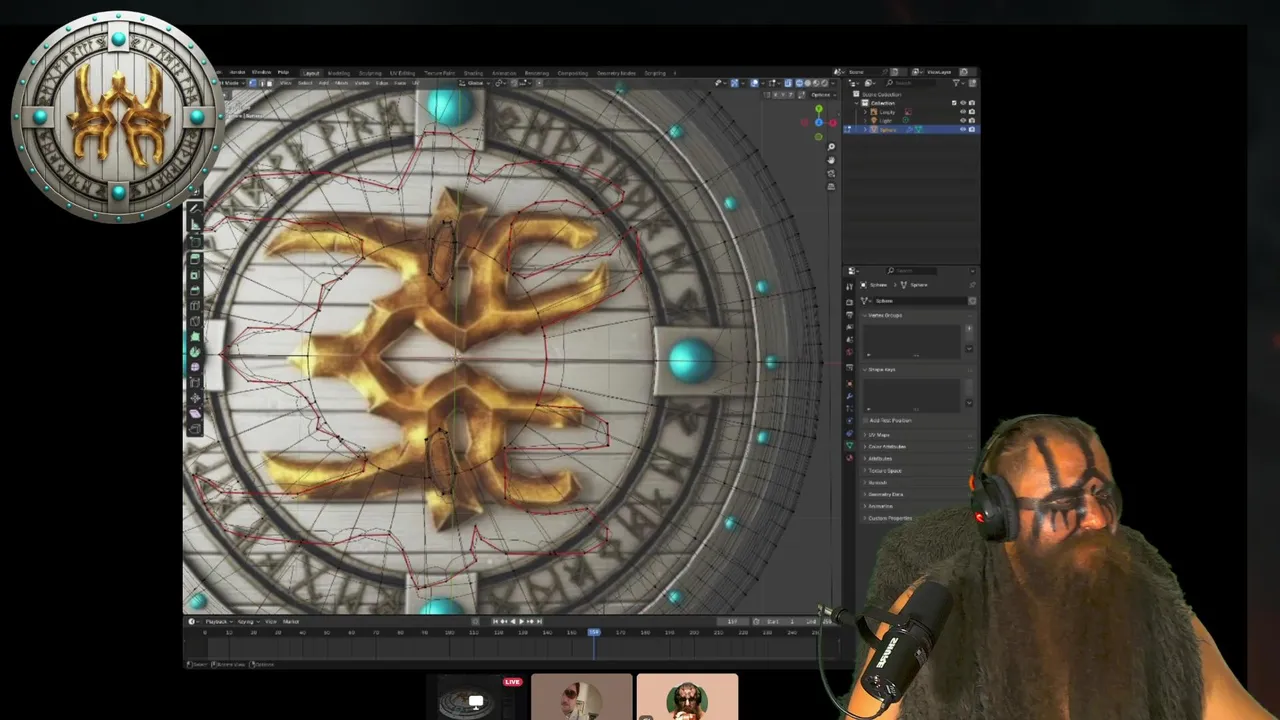Screen dimensions: 1280x720
Task: Click the pan hand viewport navigation icon
Action: pos(831,160)
